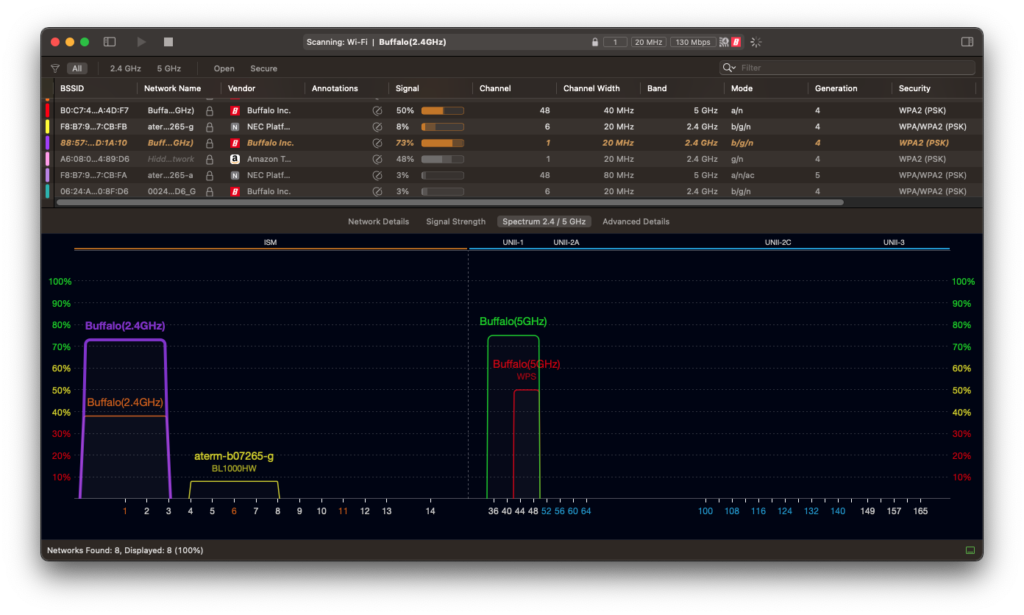
Task: Click the lock icon for hidden network row
Action: (x=210, y=159)
